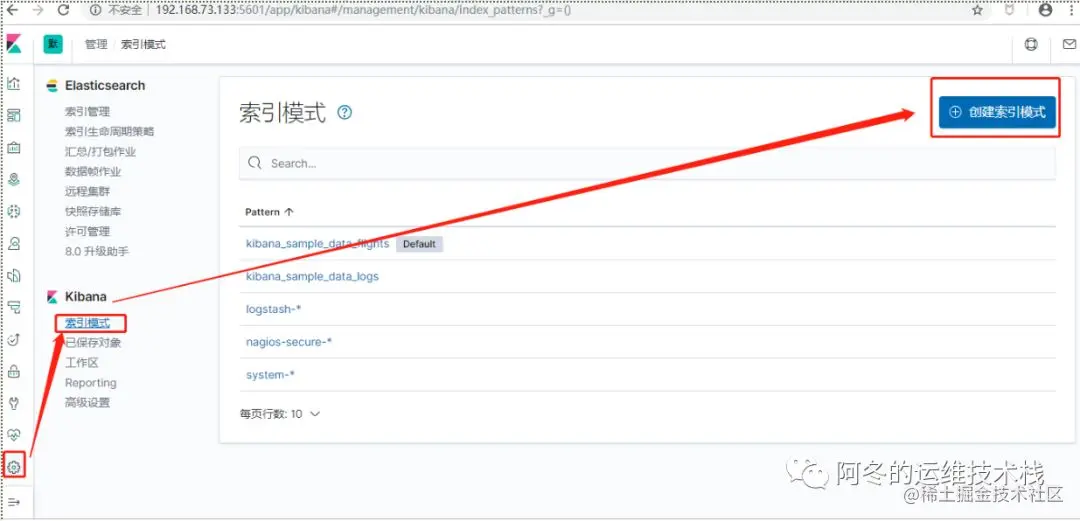
Task: Open the browser three-dot menu
Action: (x=1070, y=10)
